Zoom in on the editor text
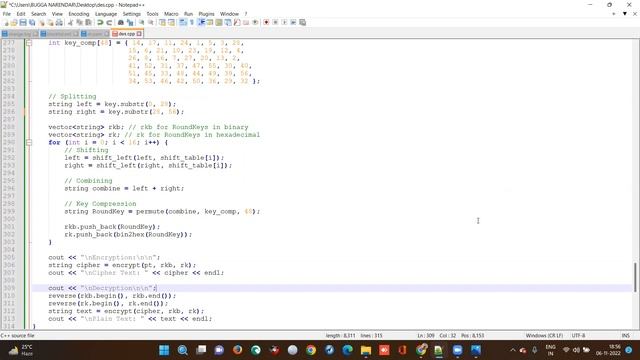Screen dimensions: 640x360 click(x=141, y=22)
